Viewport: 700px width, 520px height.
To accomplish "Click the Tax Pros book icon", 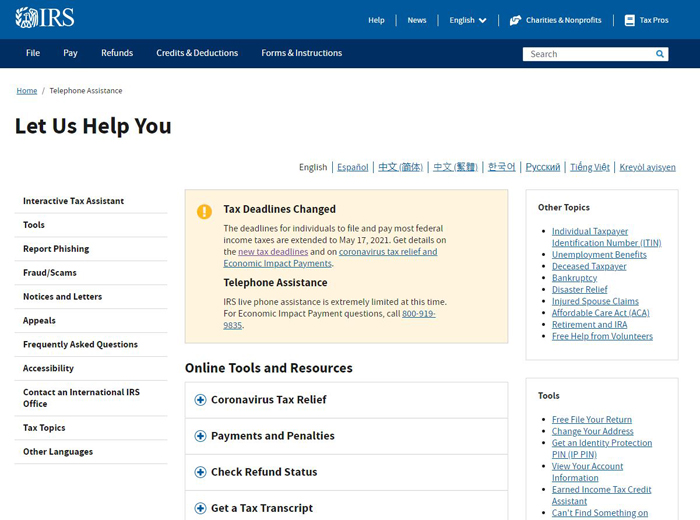I will pos(629,20).
